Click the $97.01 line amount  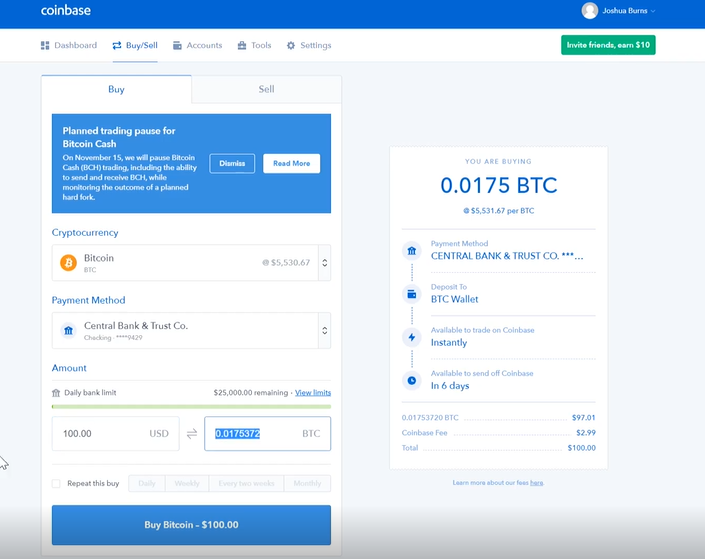(584, 417)
